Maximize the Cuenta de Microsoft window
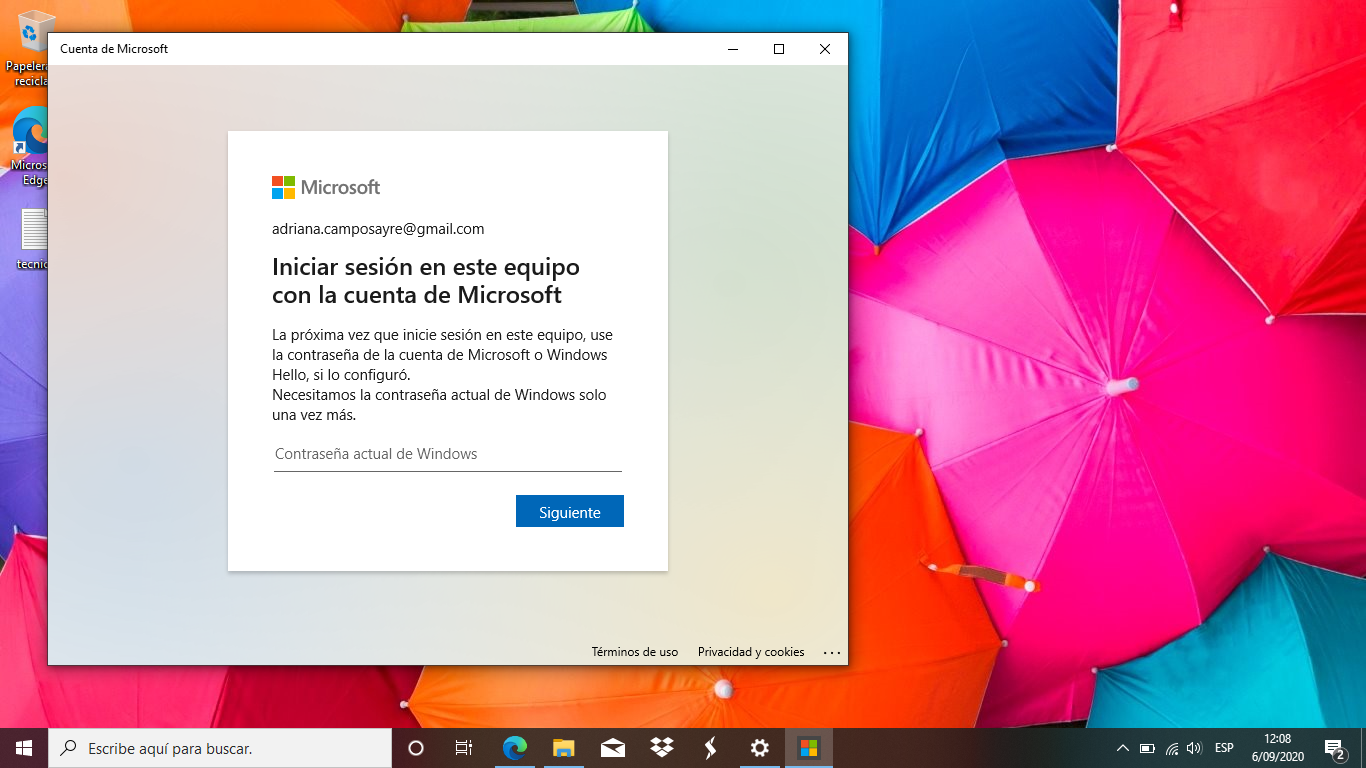 (x=779, y=49)
